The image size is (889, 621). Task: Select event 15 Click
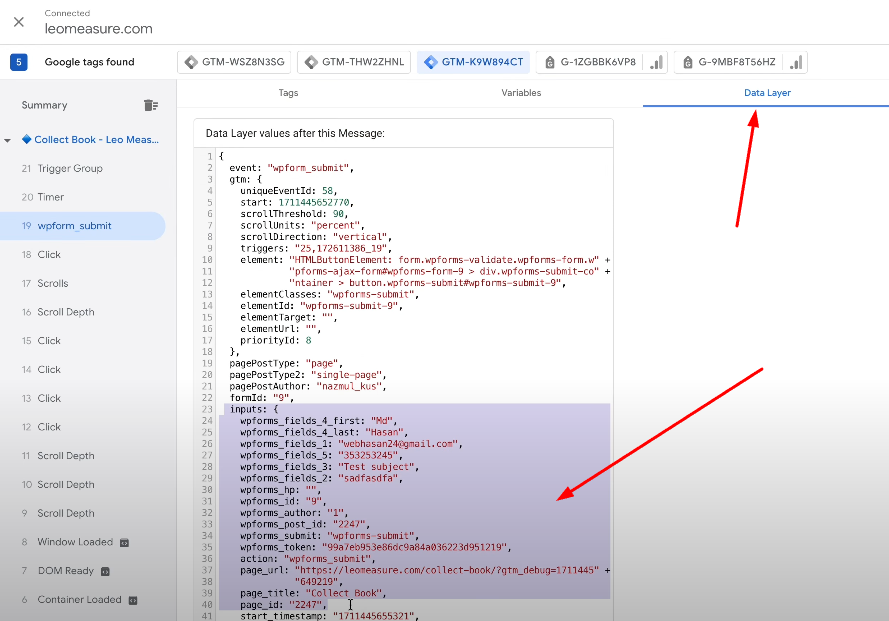(83, 341)
